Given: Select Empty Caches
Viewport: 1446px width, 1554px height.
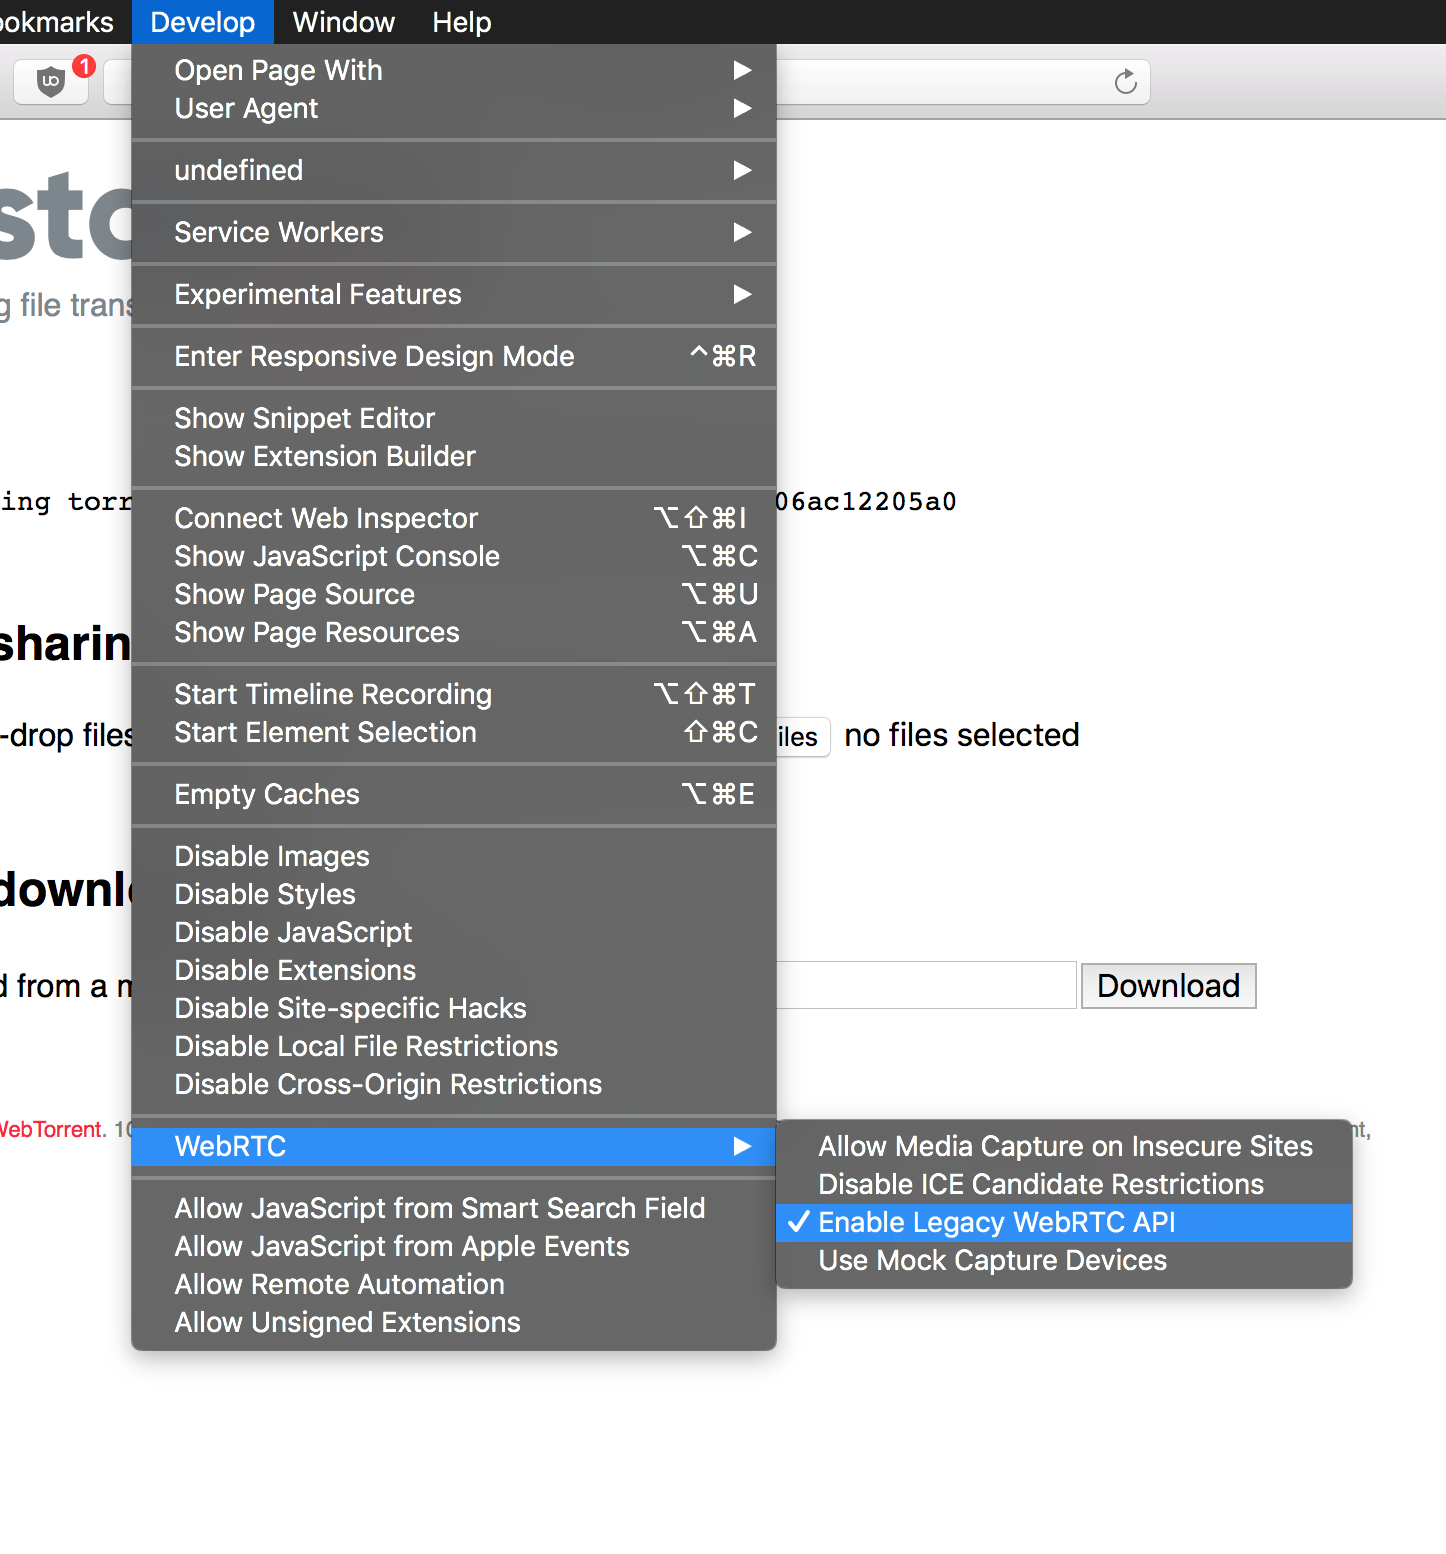Looking at the screenshot, I should point(454,794).
